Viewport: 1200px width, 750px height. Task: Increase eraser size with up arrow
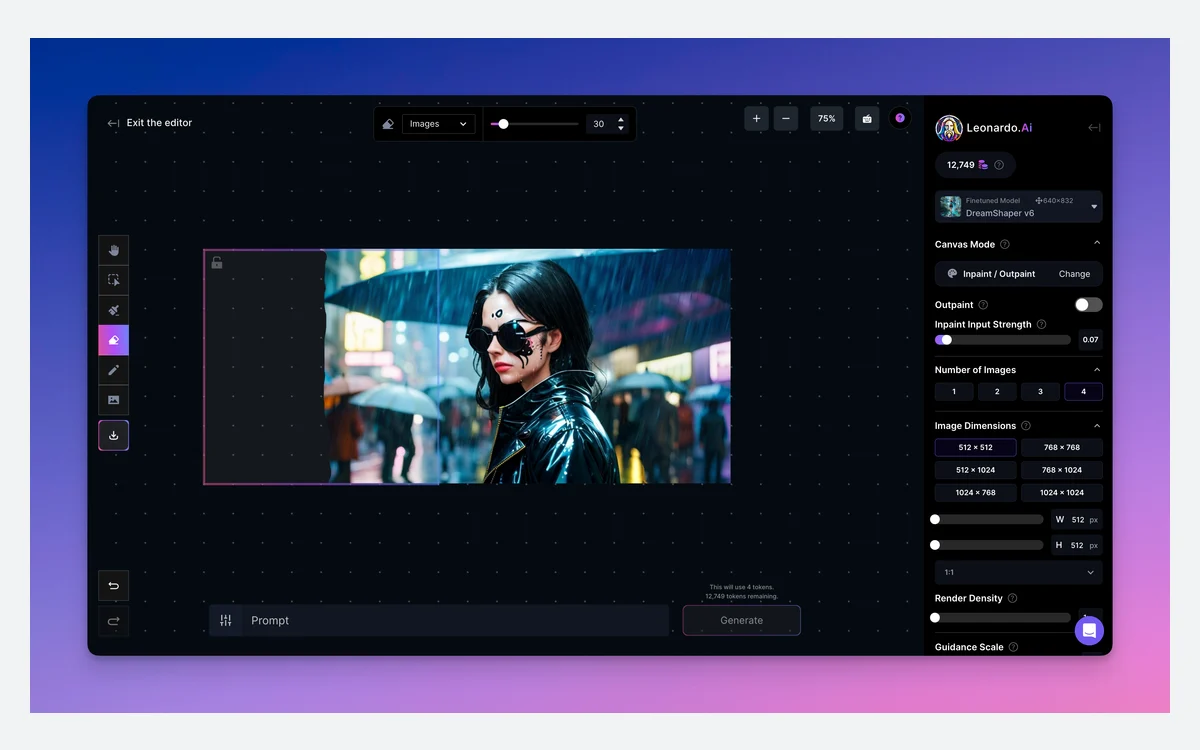point(621,120)
